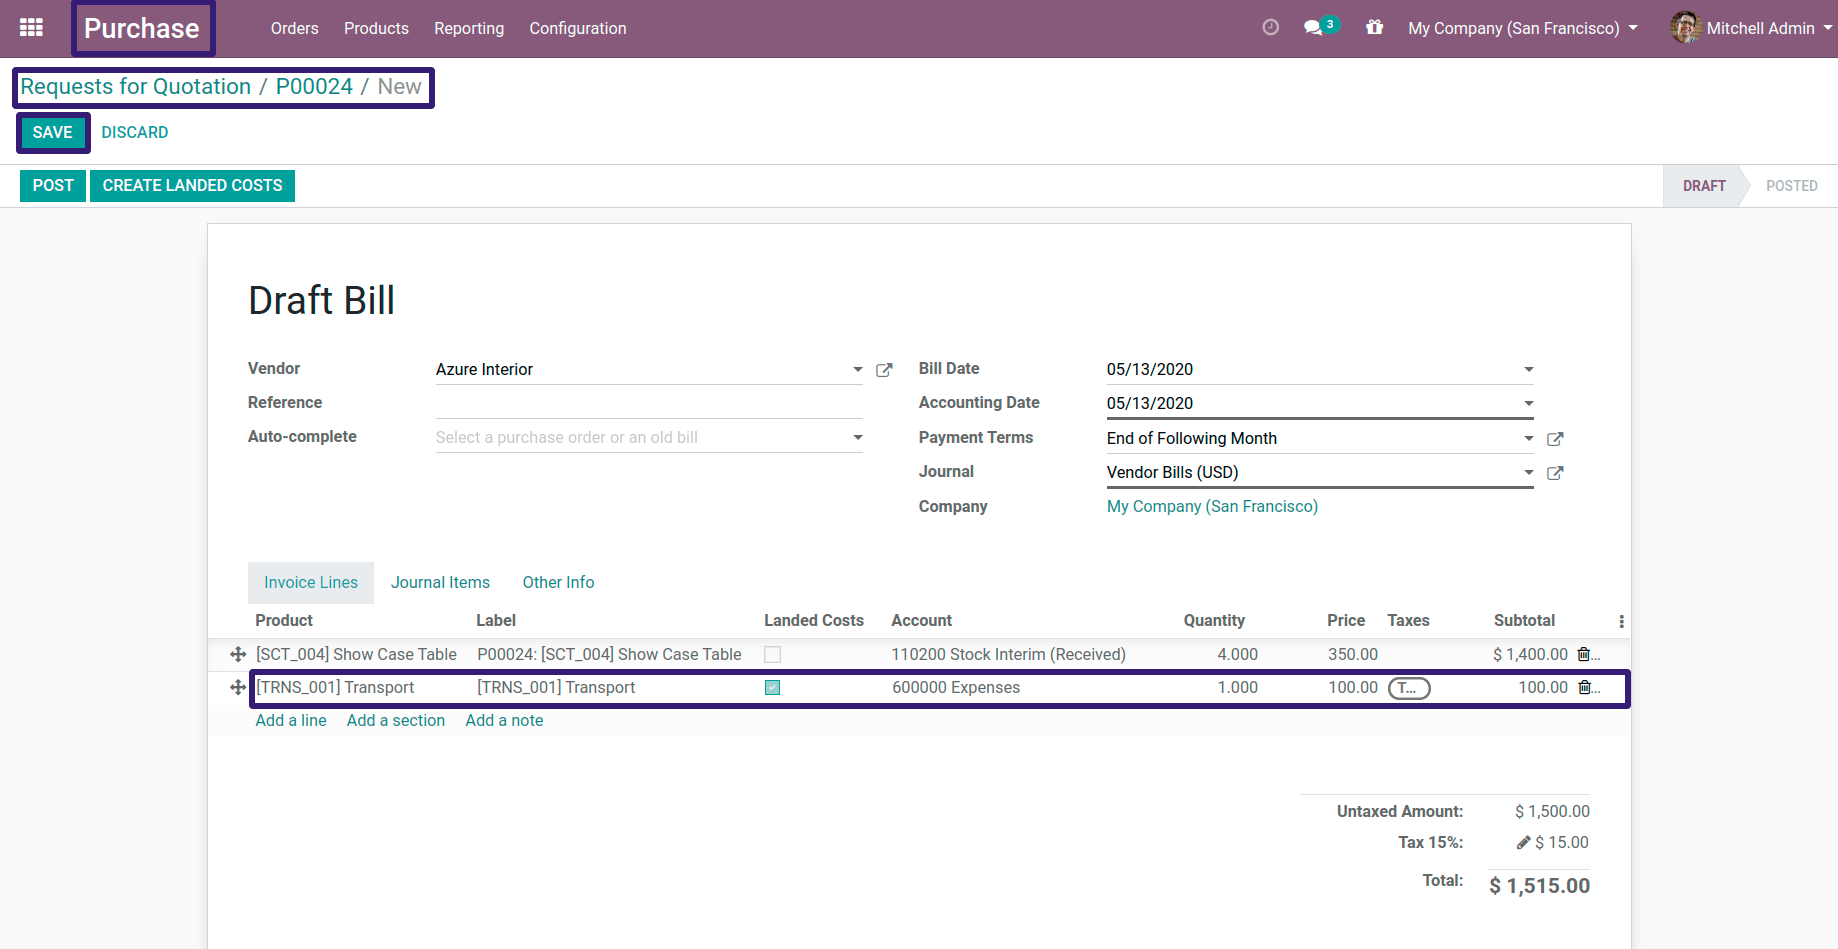Sort by Product column header

pos(284,620)
